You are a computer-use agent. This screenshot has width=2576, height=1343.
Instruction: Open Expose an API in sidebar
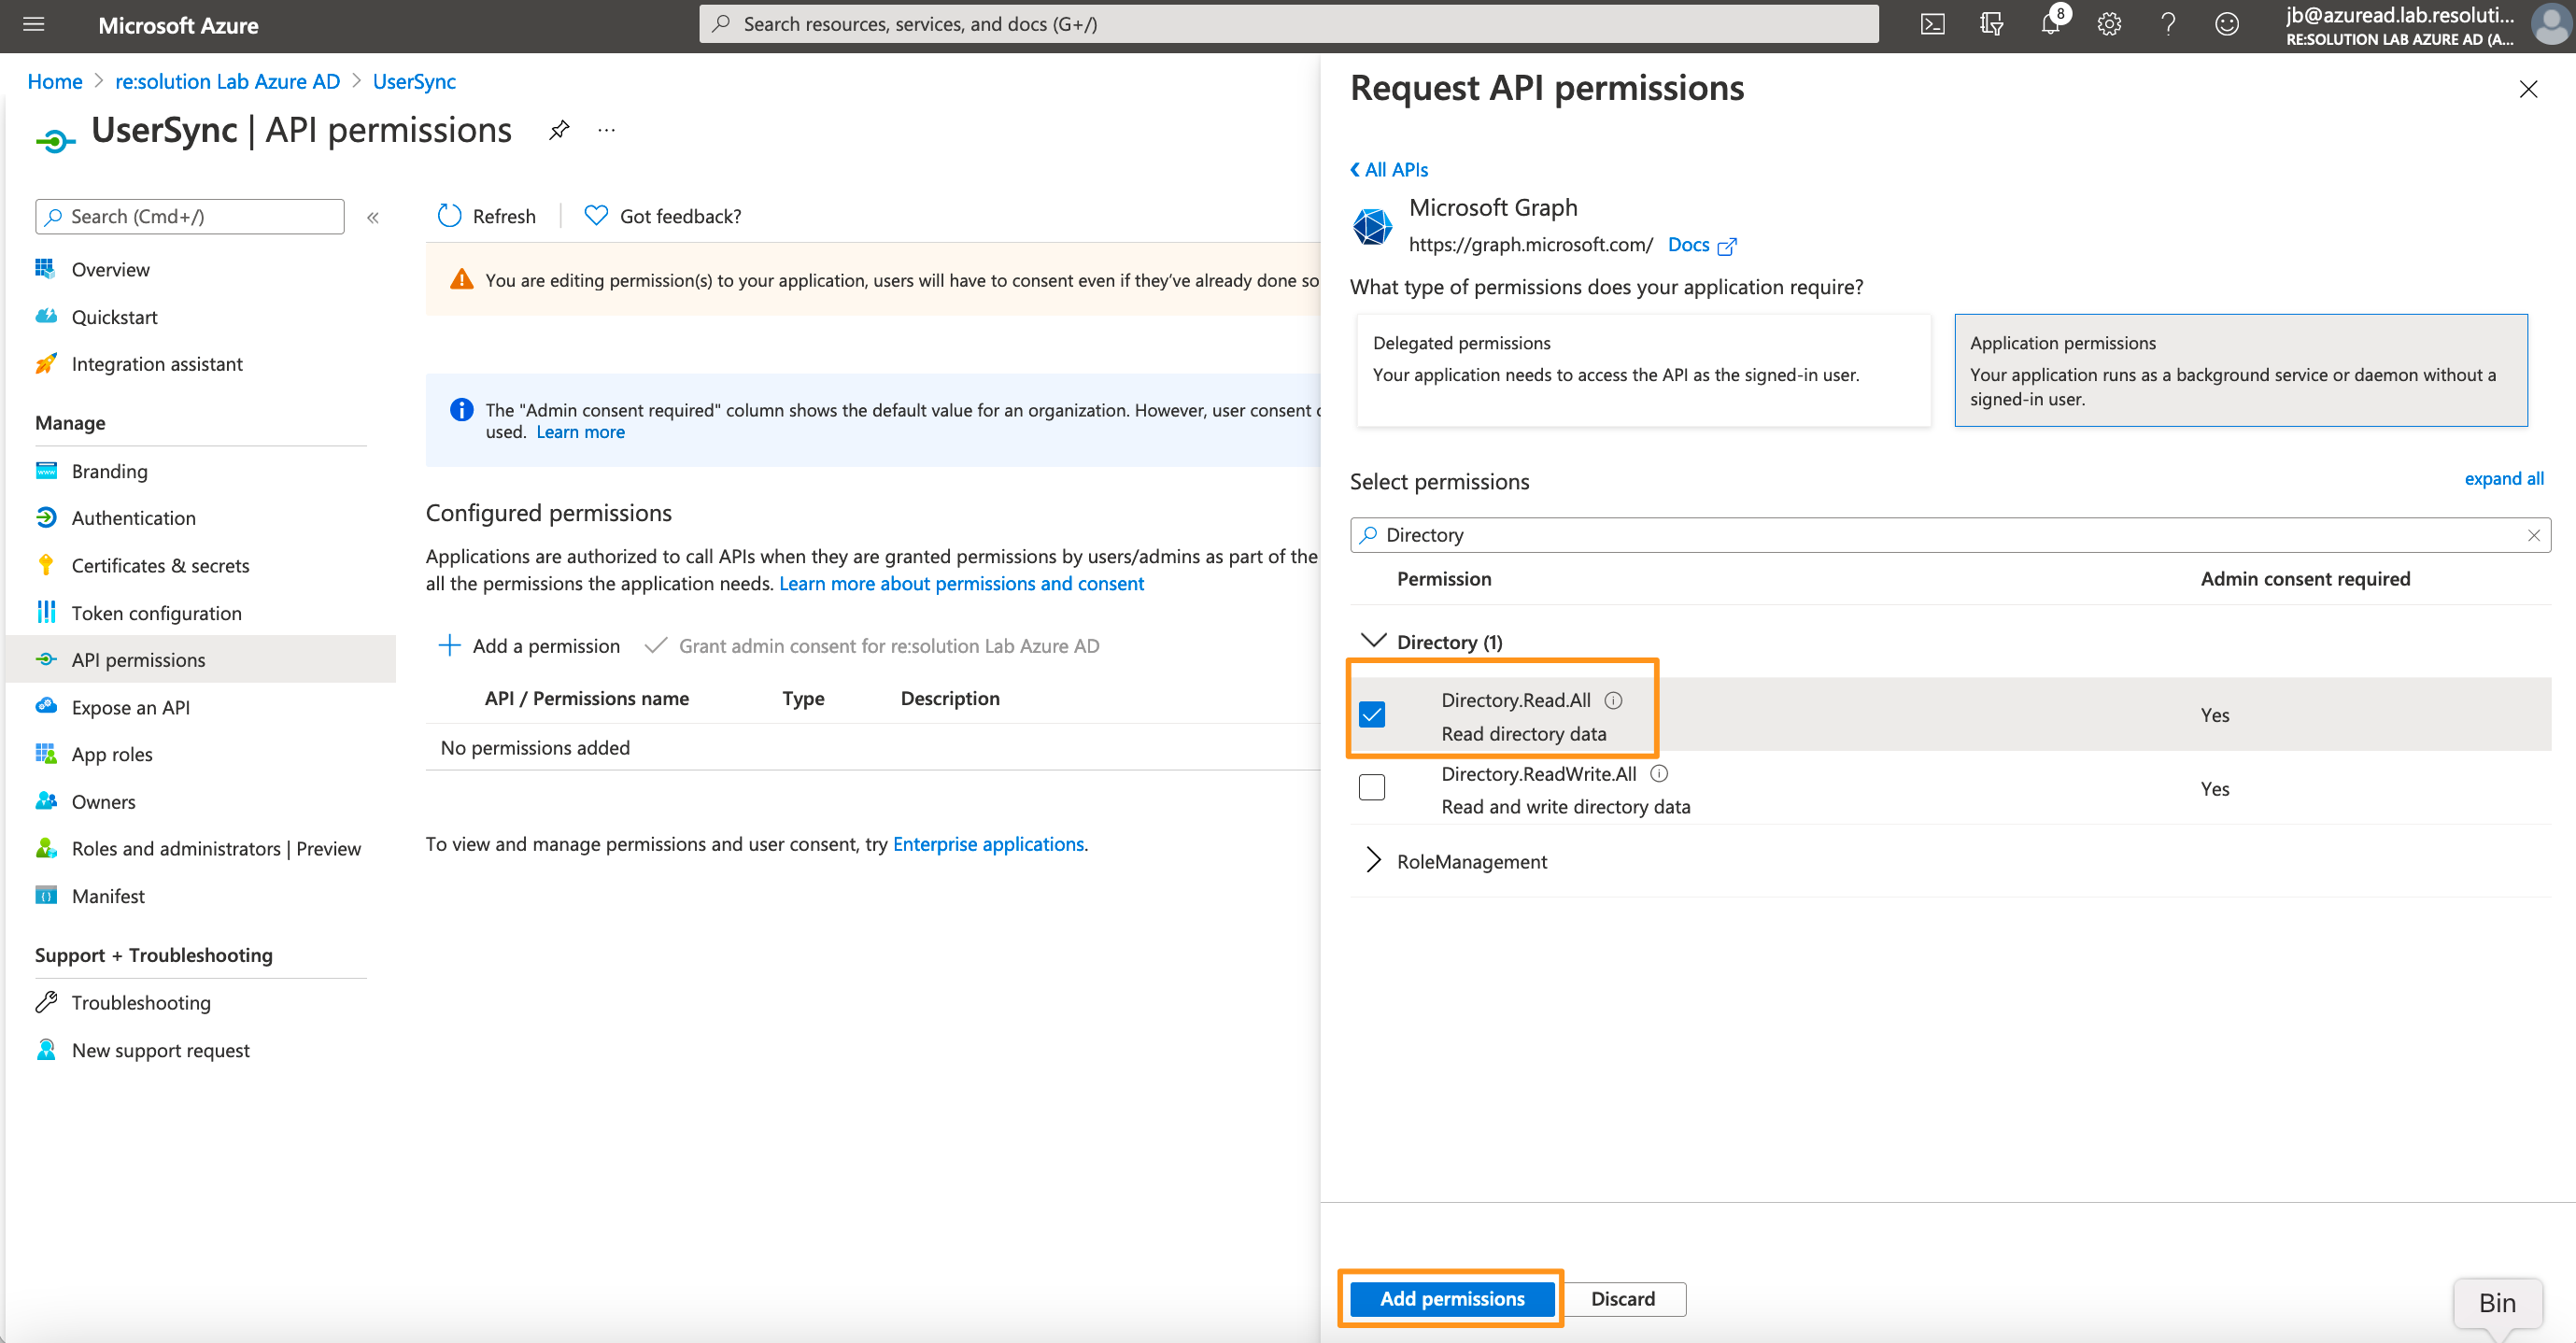pyautogui.click(x=131, y=707)
